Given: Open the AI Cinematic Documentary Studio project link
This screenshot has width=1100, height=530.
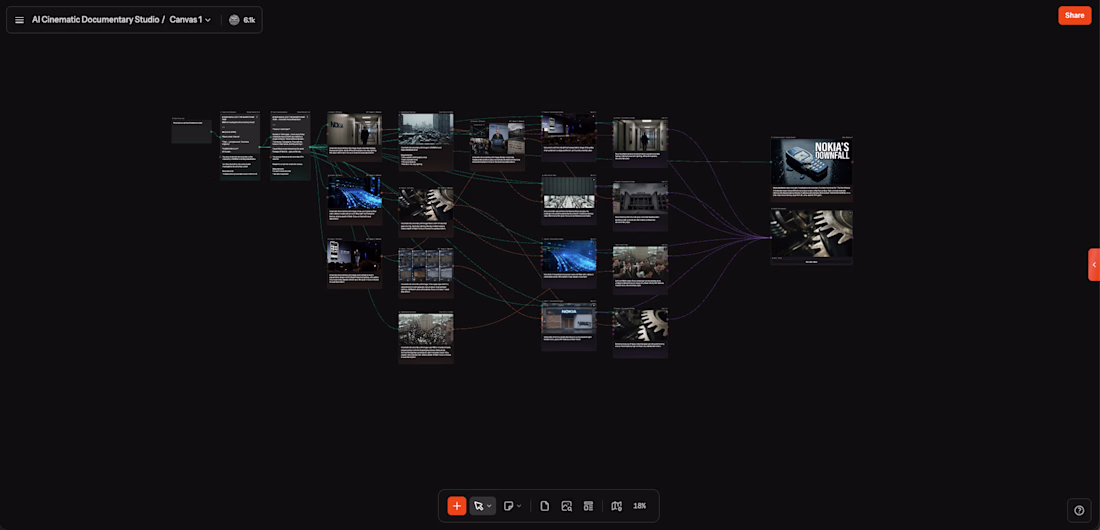Looking at the screenshot, I should click(x=95, y=20).
